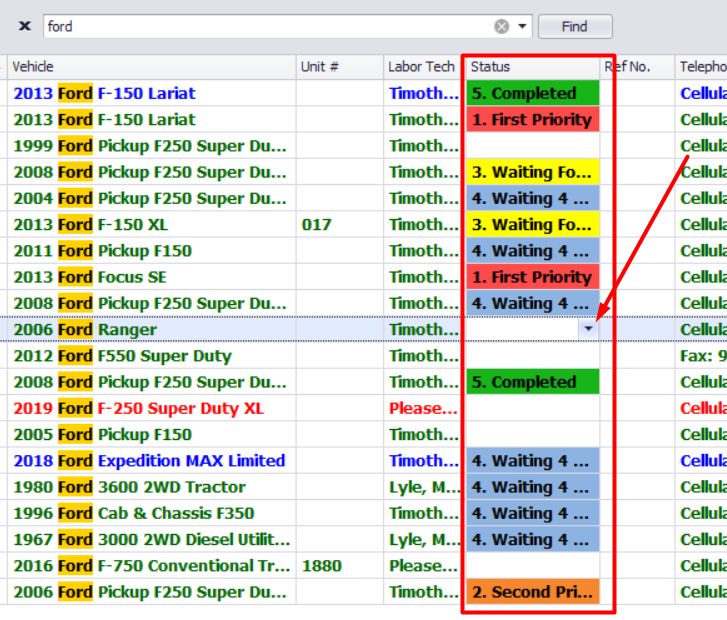The width and height of the screenshot is (727, 620).
Task: Sort by the Vehicle column header
Action: 152,67
